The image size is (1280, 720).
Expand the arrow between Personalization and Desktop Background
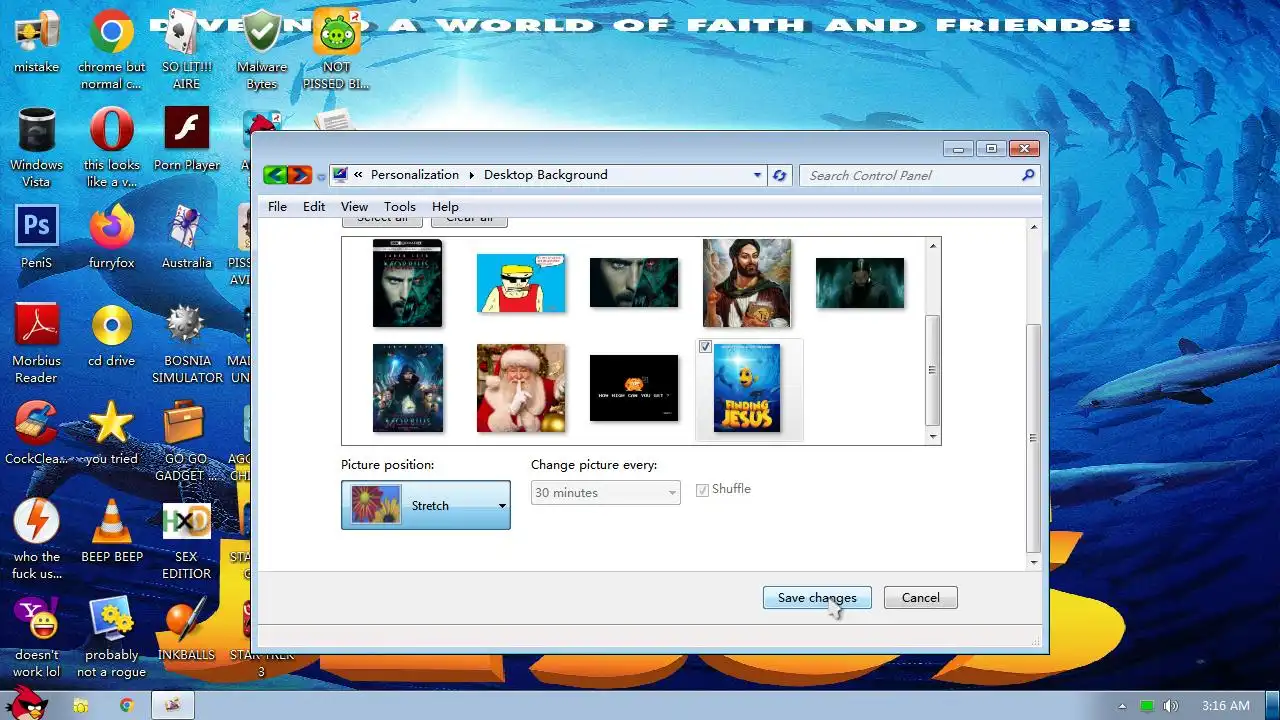[471, 175]
